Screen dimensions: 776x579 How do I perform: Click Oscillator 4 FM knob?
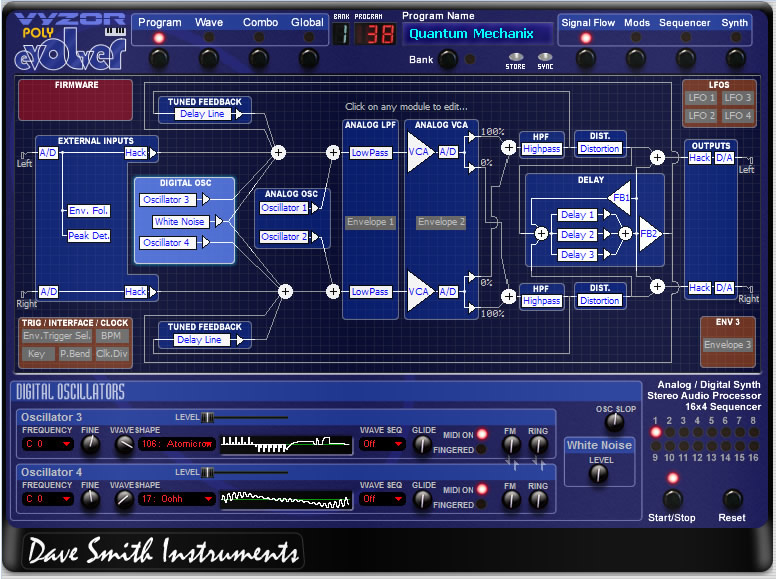tap(510, 500)
